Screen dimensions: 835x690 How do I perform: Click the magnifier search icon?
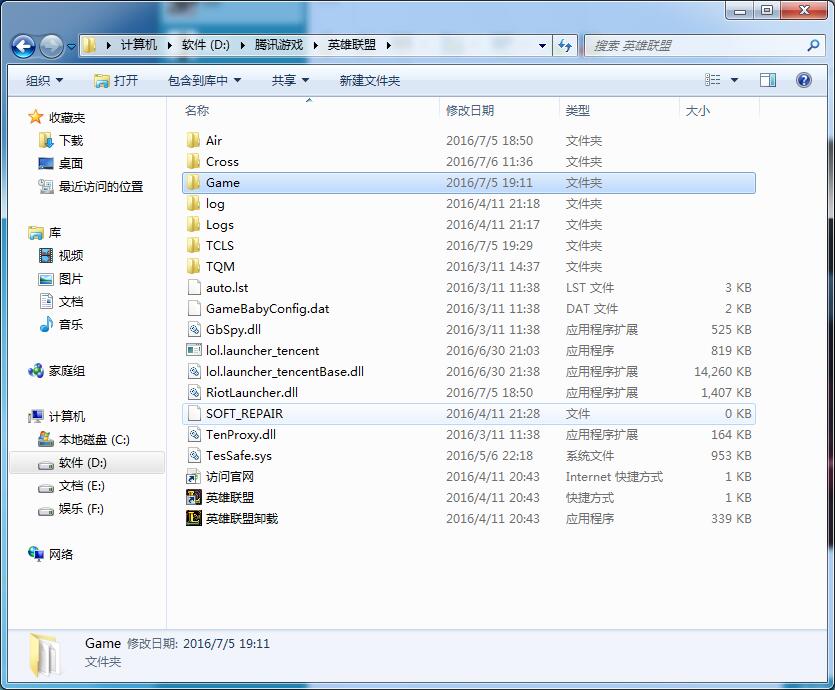pyautogui.click(x=813, y=46)
